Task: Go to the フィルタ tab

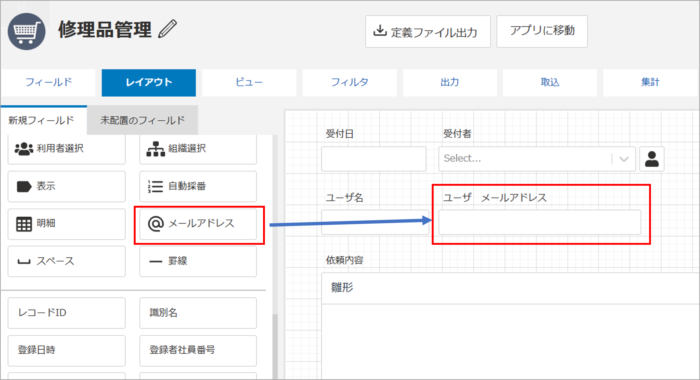Action: point(350,83)
